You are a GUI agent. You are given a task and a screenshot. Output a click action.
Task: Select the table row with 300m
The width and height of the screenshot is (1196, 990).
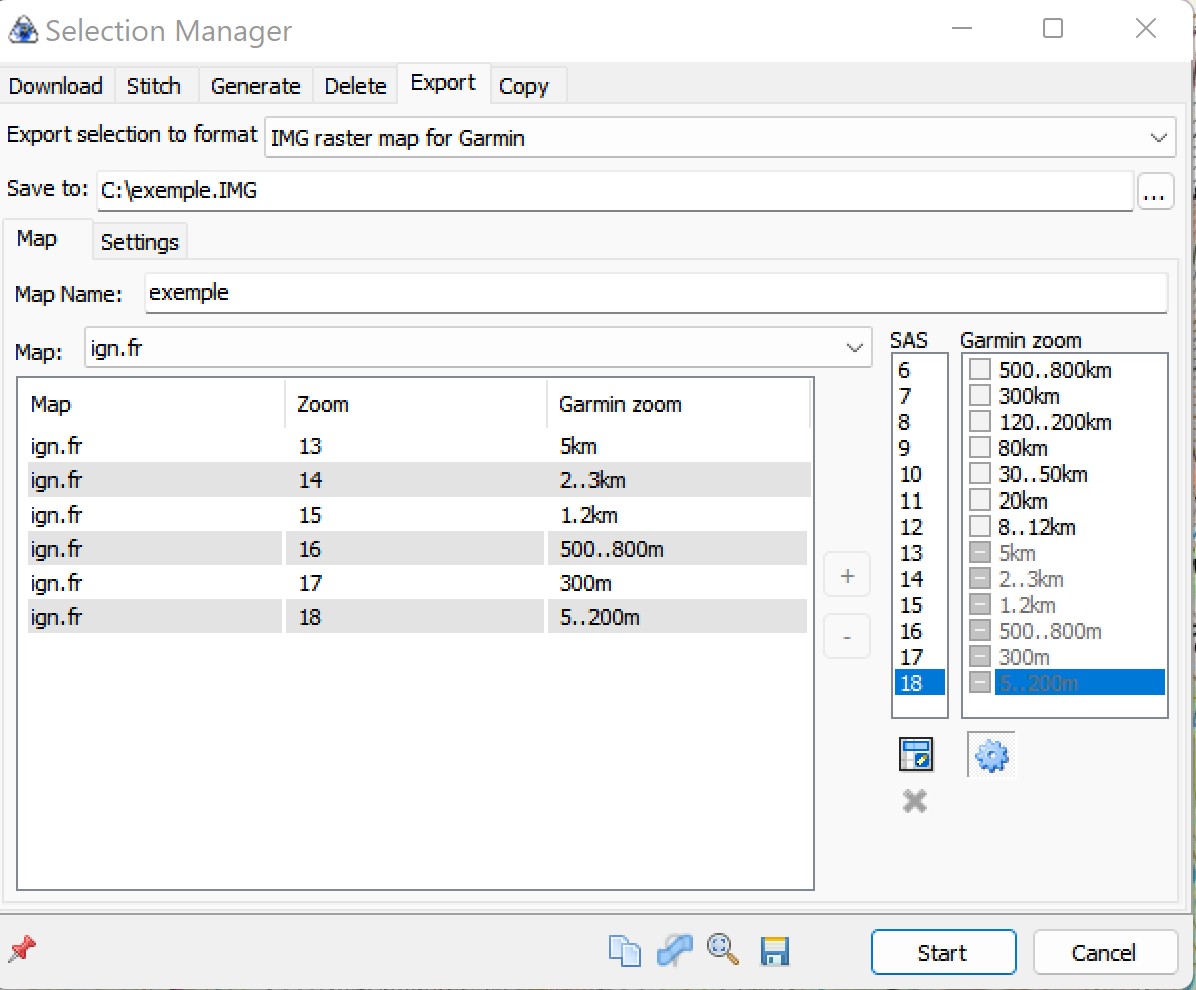(418, 583)
